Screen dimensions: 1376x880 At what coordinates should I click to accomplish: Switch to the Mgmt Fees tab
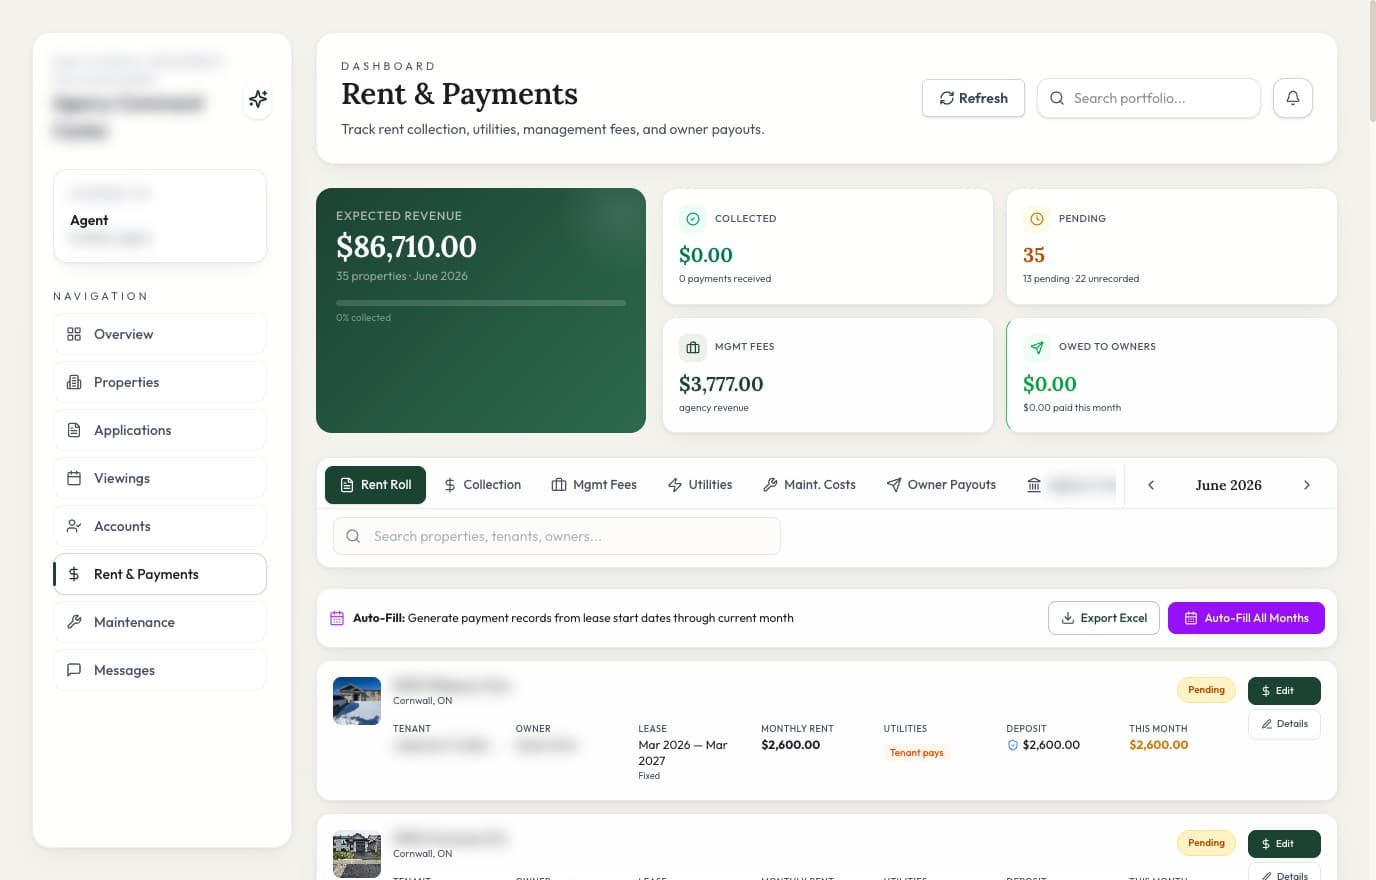[594, 485]
